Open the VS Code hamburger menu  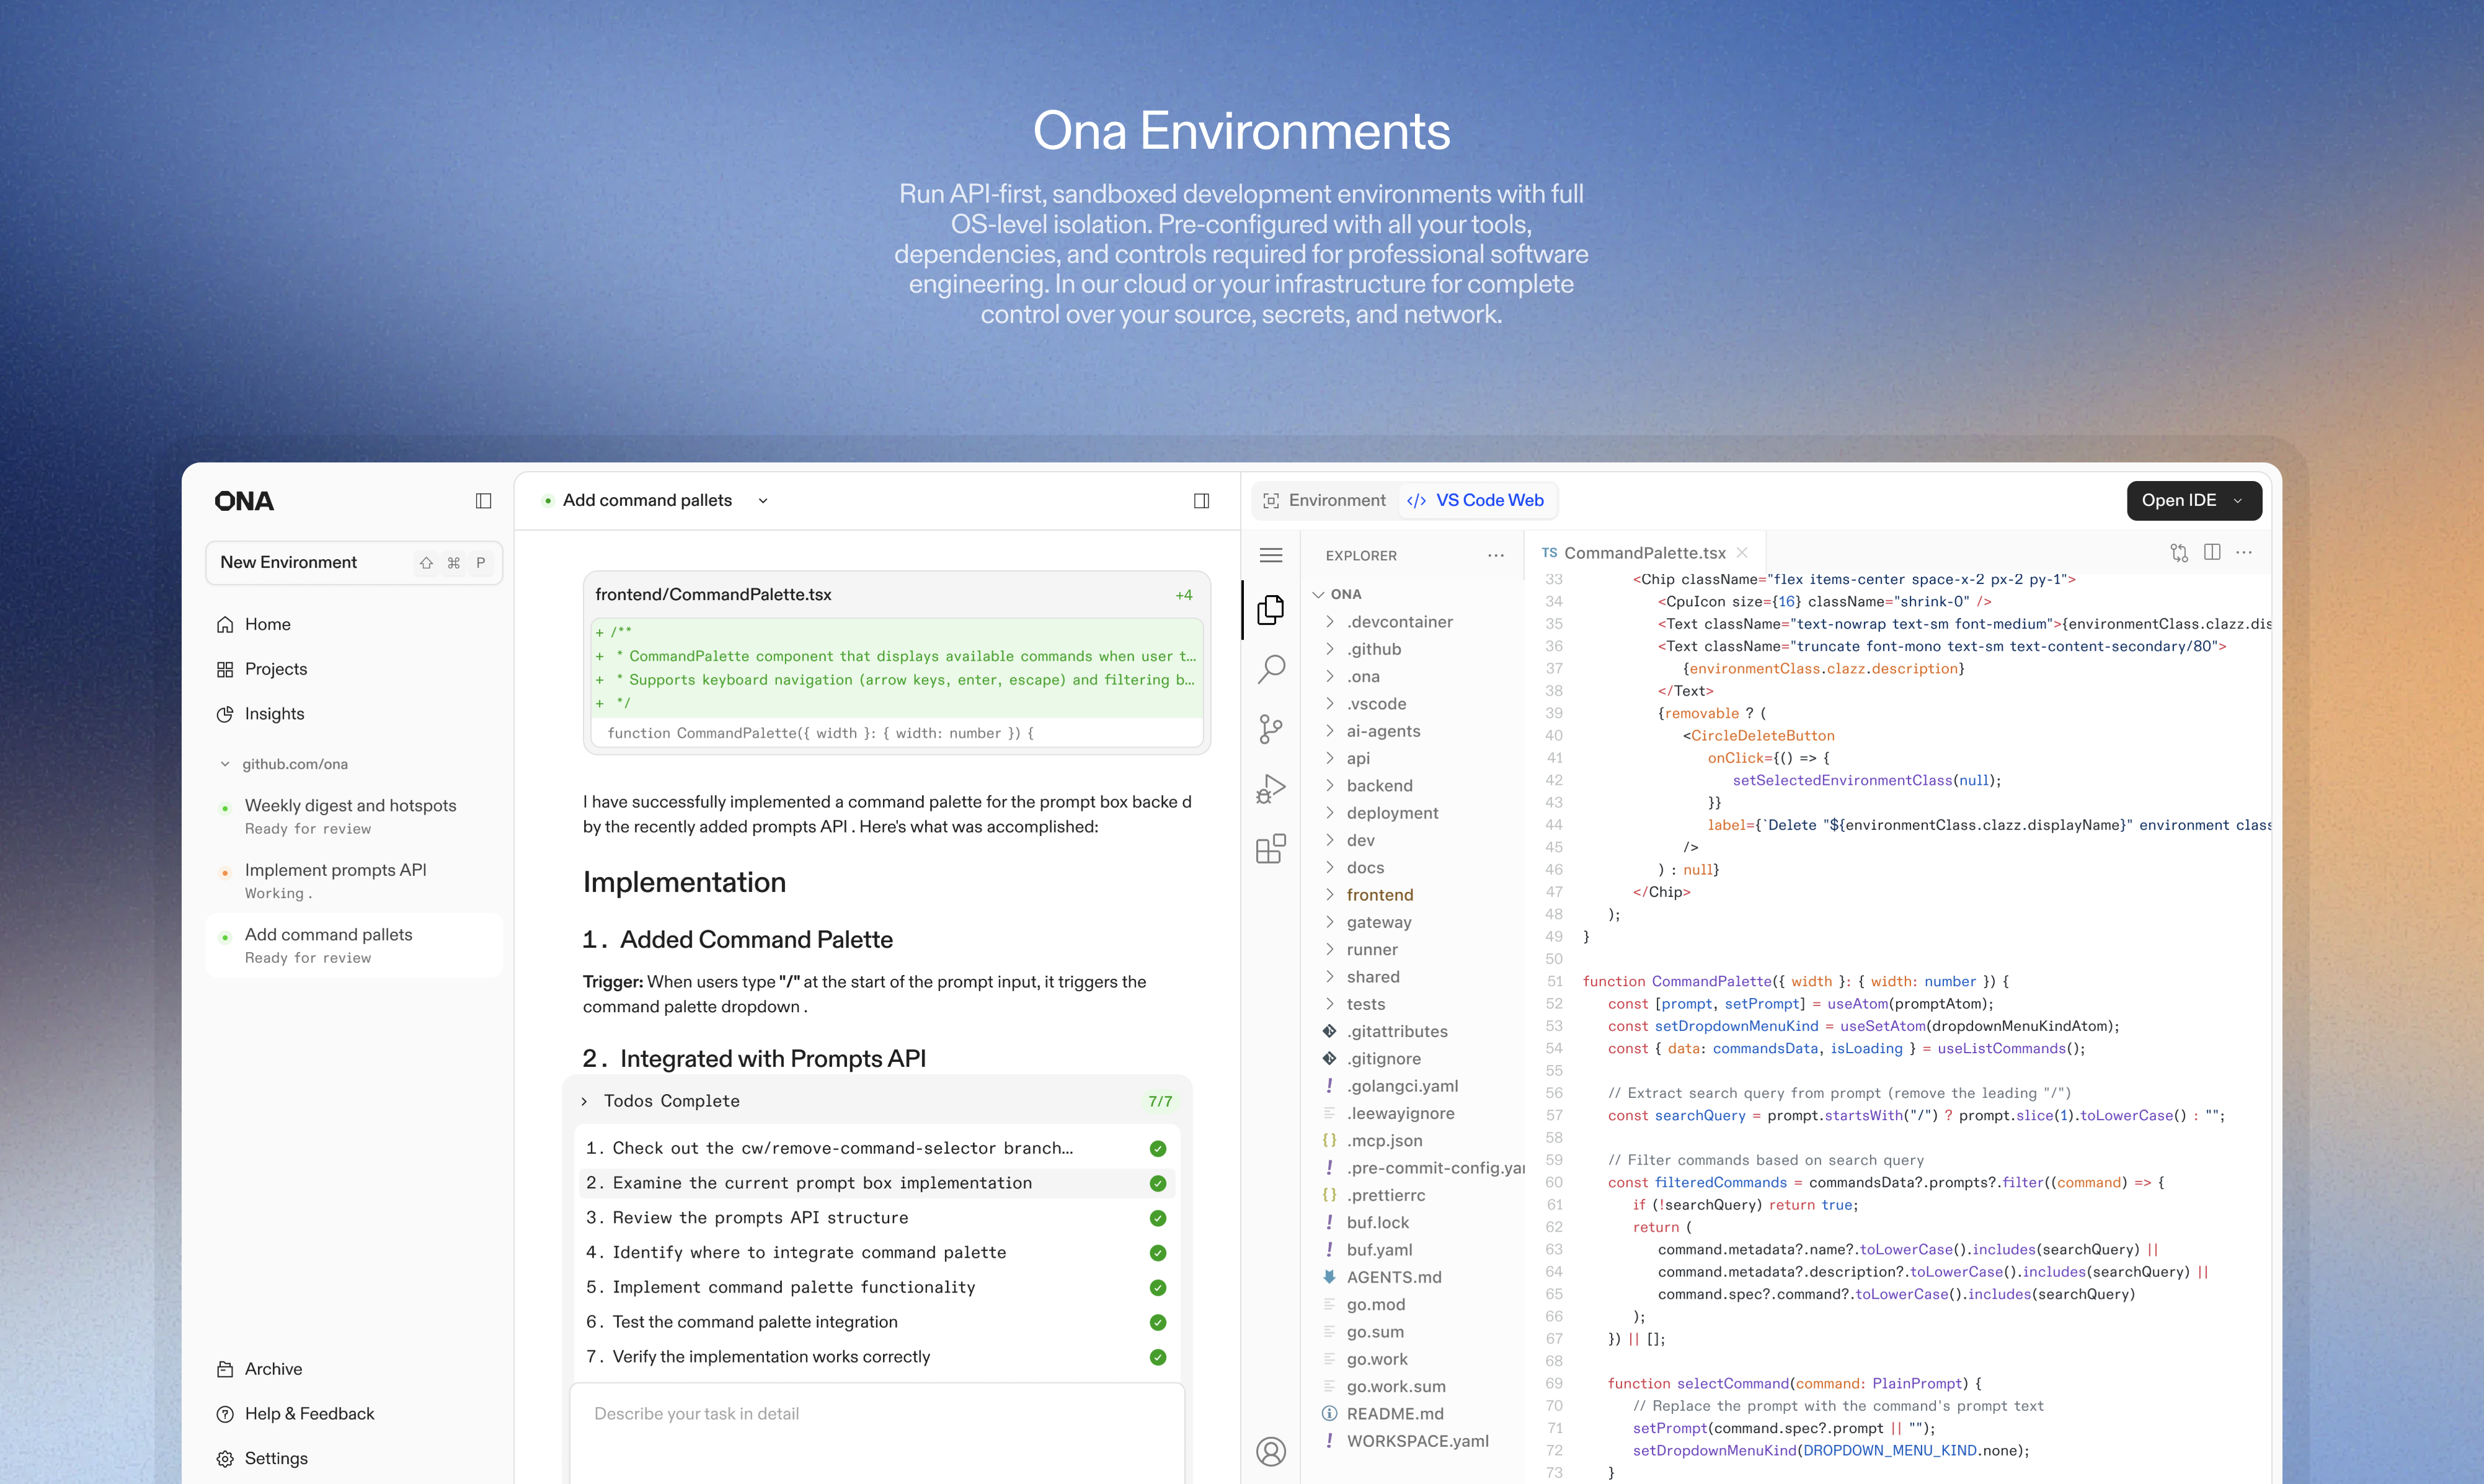pos(1270,555)
